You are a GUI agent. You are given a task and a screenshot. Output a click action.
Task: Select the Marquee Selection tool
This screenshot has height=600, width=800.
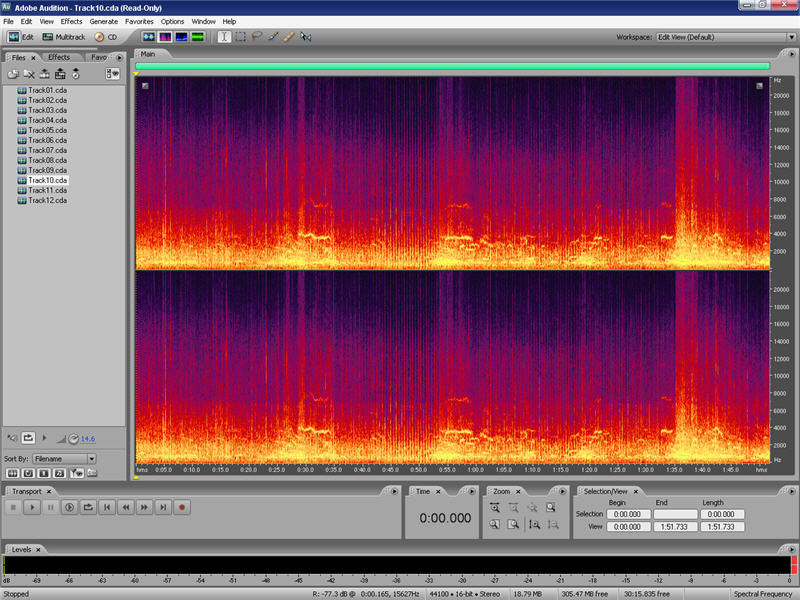[x=241, y=37]
